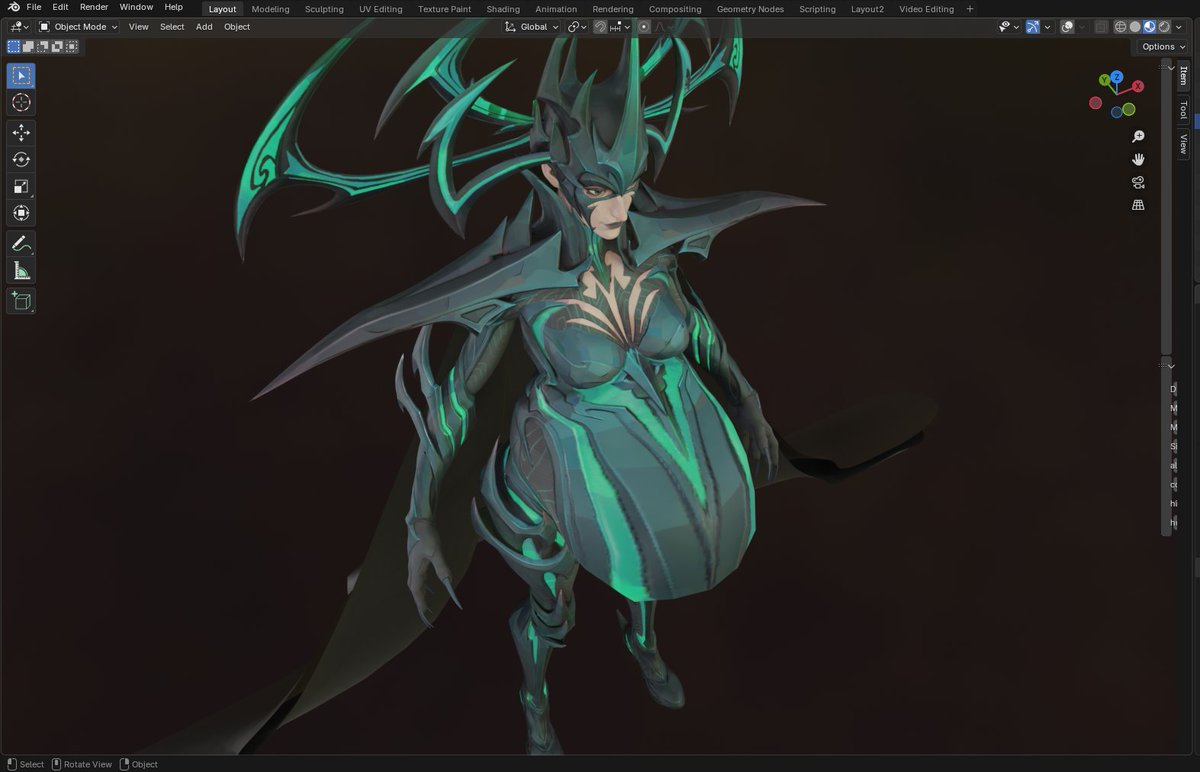The width and height of the screenshot is (1200, 772).
Task: Open the sidebar View tab
Action: [x=1183, y=143]
